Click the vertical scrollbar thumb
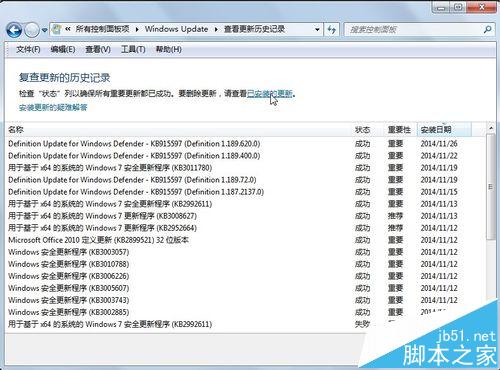 491,187
